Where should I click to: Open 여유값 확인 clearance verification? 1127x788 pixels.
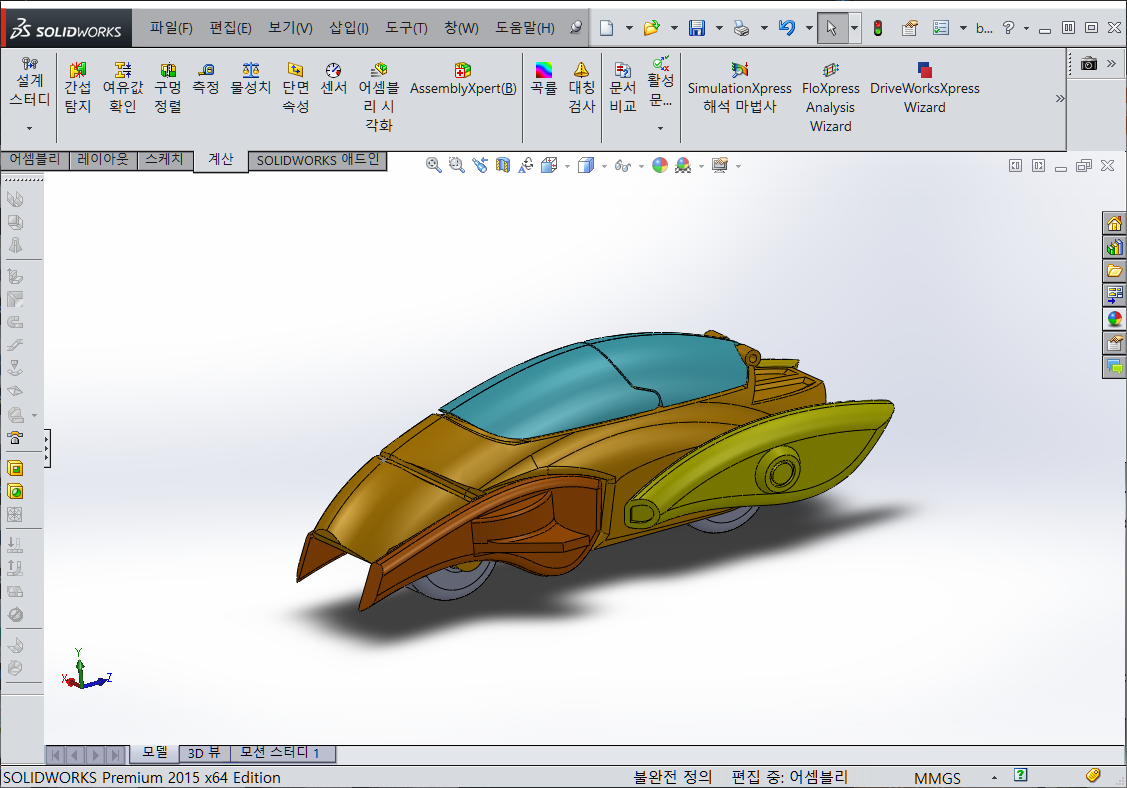(x=123, y=88)
